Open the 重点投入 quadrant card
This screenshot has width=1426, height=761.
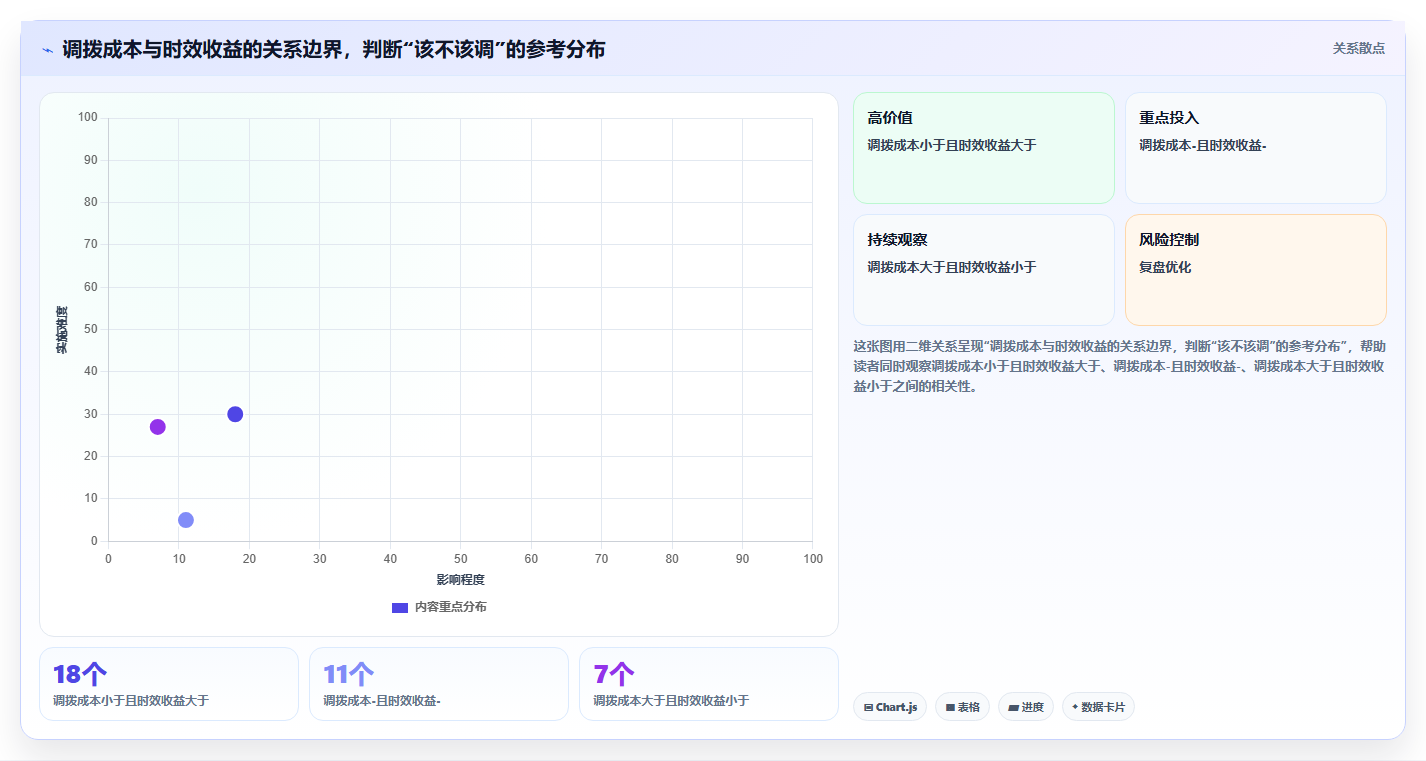pos(1255,148)
